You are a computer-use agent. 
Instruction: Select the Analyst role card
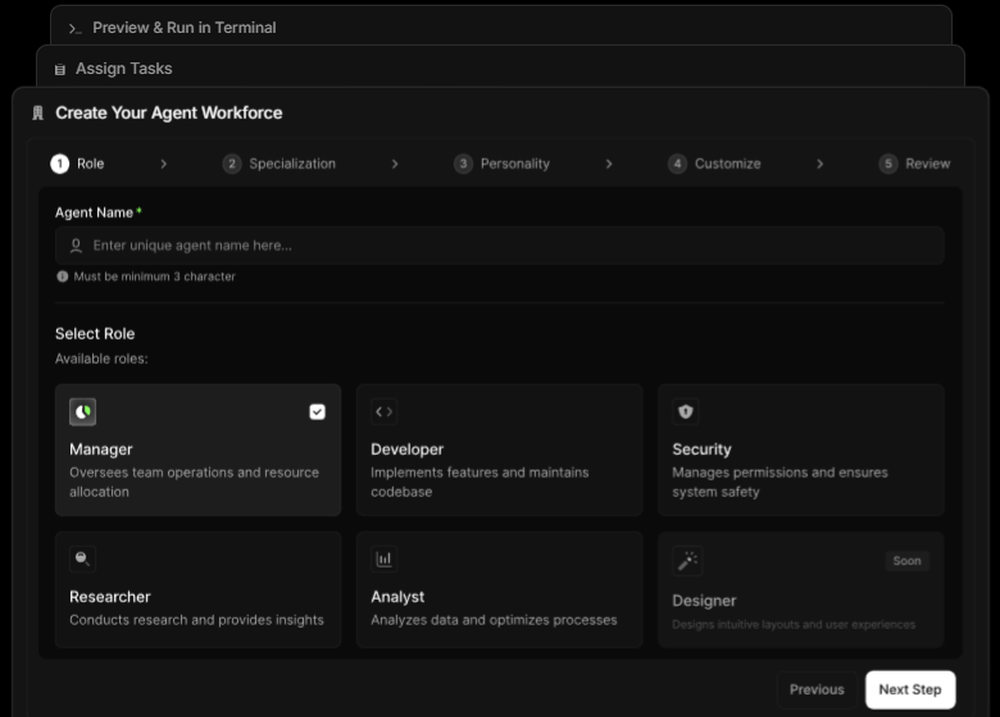[499, 590]
